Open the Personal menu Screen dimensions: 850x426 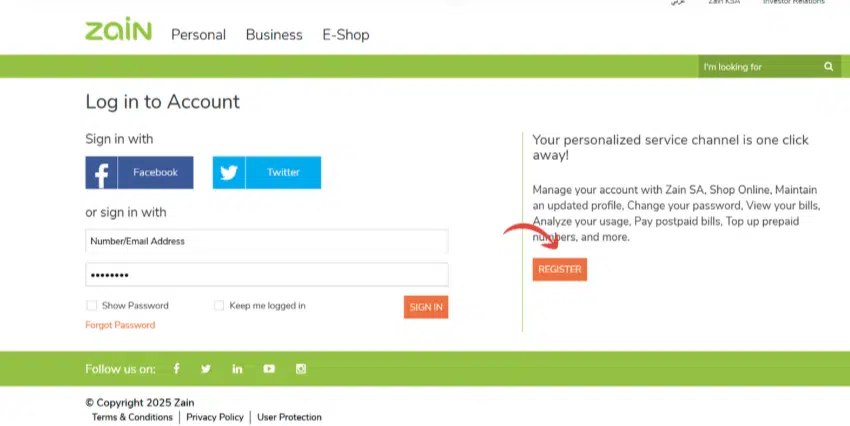(198, 35)
